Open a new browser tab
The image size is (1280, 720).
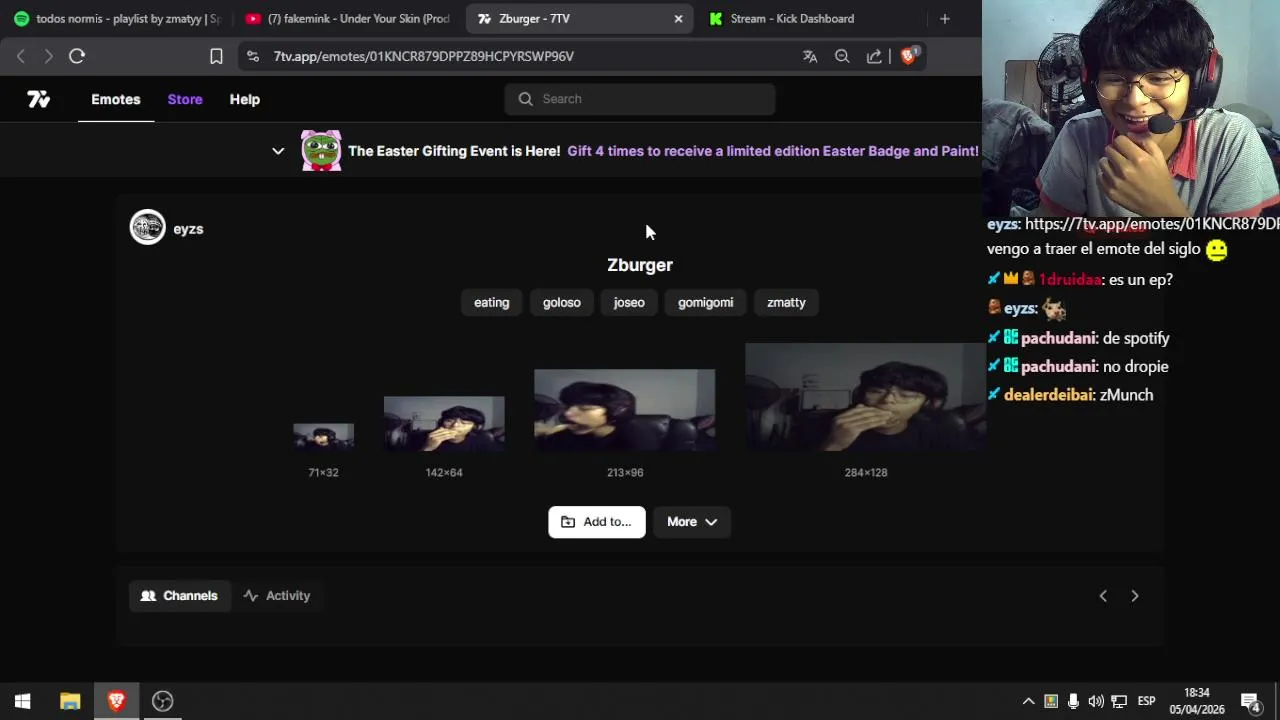click(x=944, y=18)
